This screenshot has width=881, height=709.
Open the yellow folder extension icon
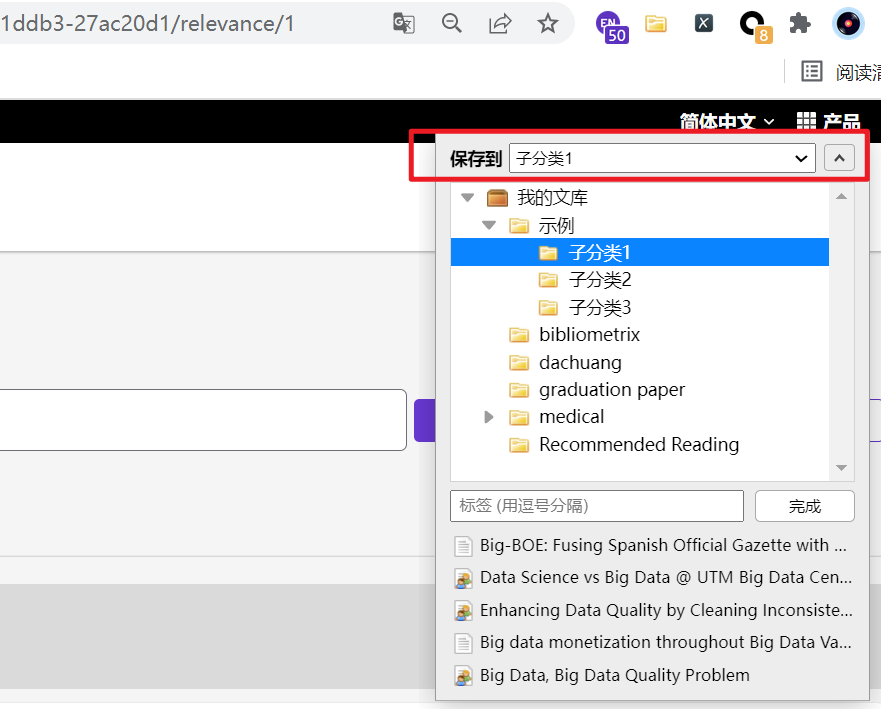click(656, 24)
